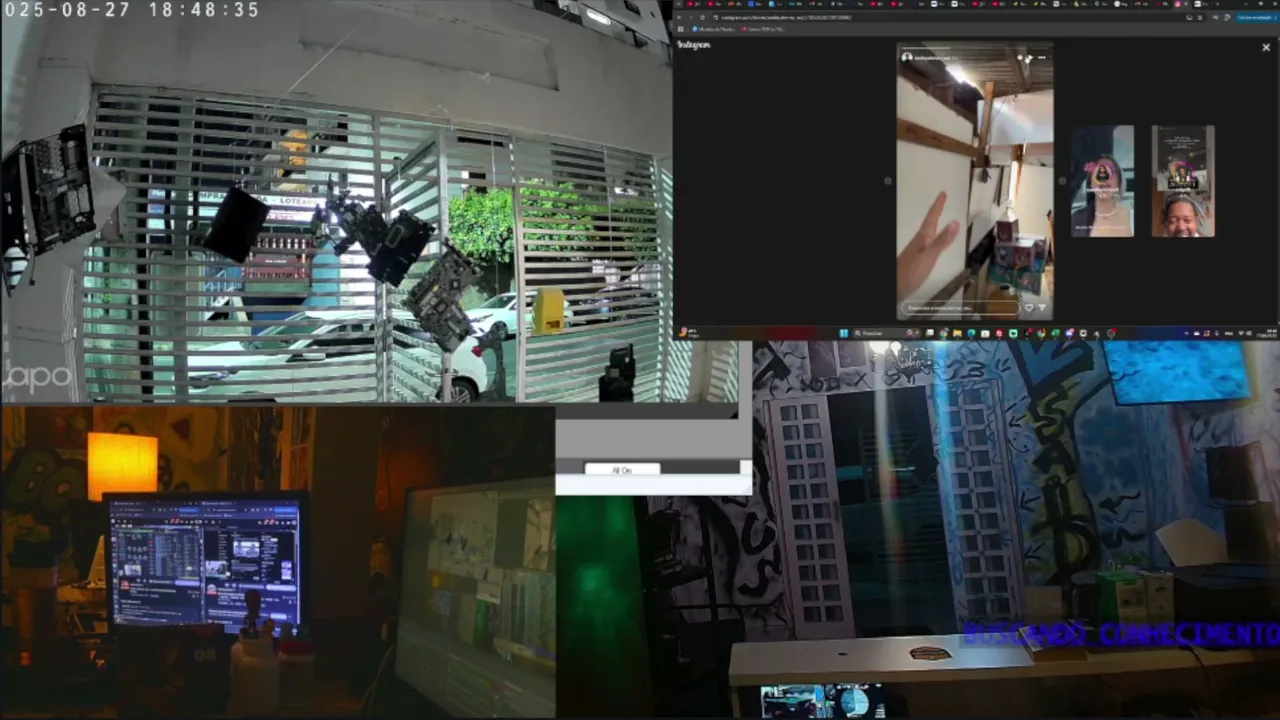The width and height of the screenshot is (1280, 720).
Task: Open the story more options menu
Action: point(1042,58)
